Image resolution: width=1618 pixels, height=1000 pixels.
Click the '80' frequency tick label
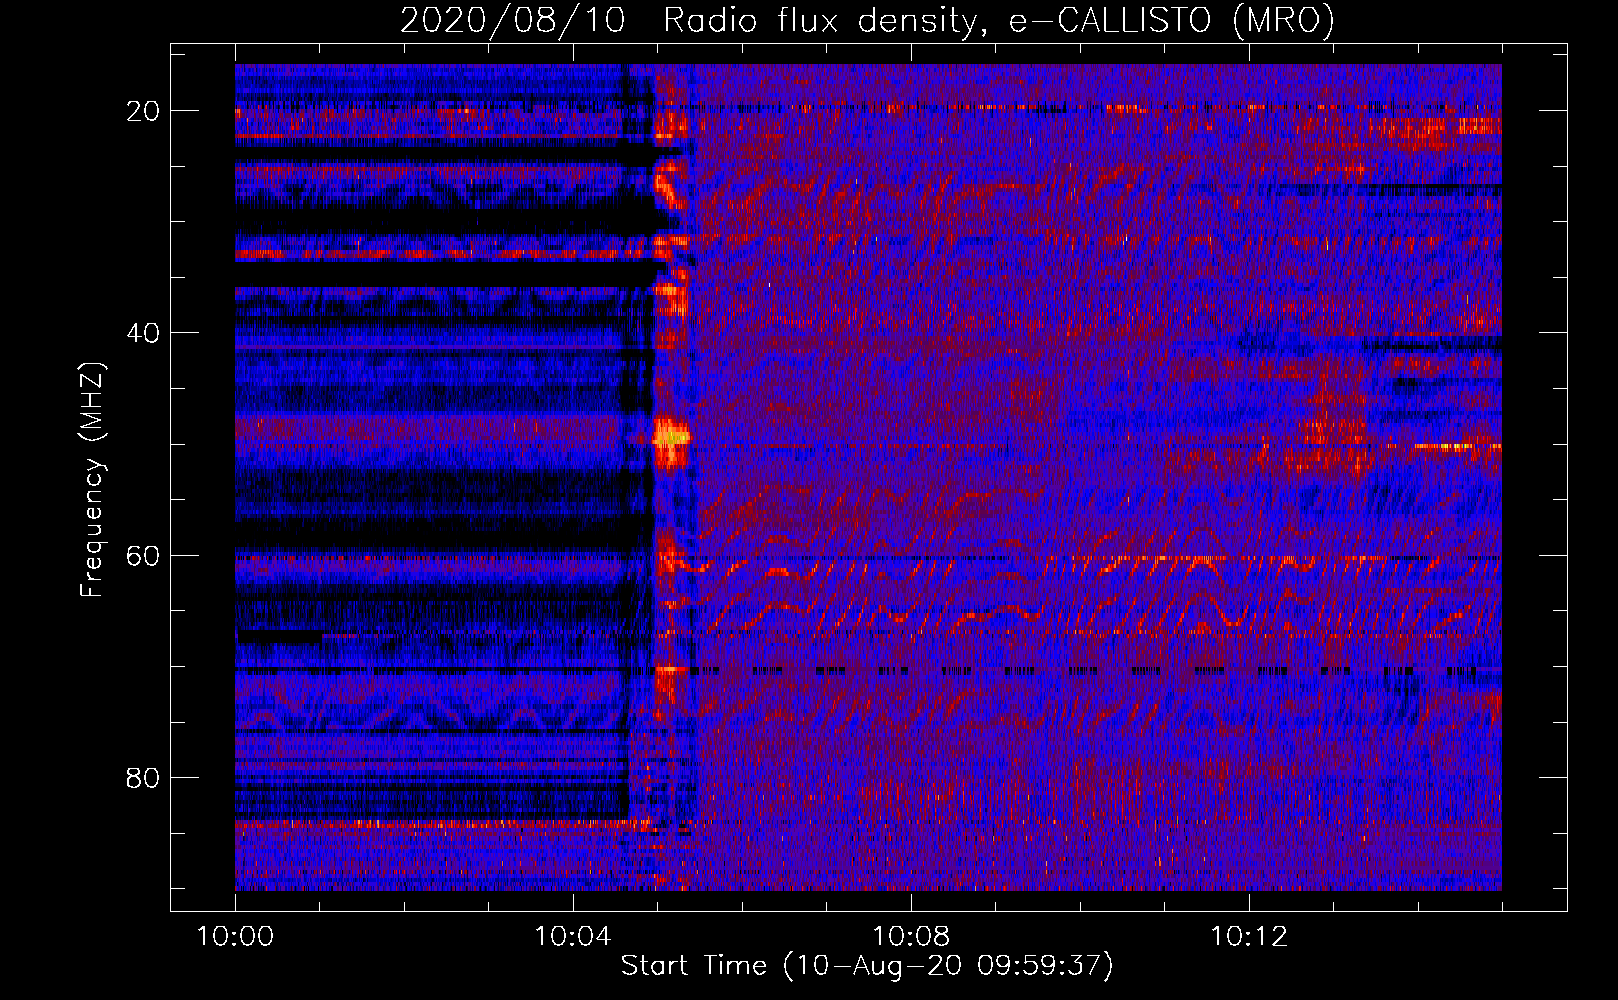click(144, 777)
